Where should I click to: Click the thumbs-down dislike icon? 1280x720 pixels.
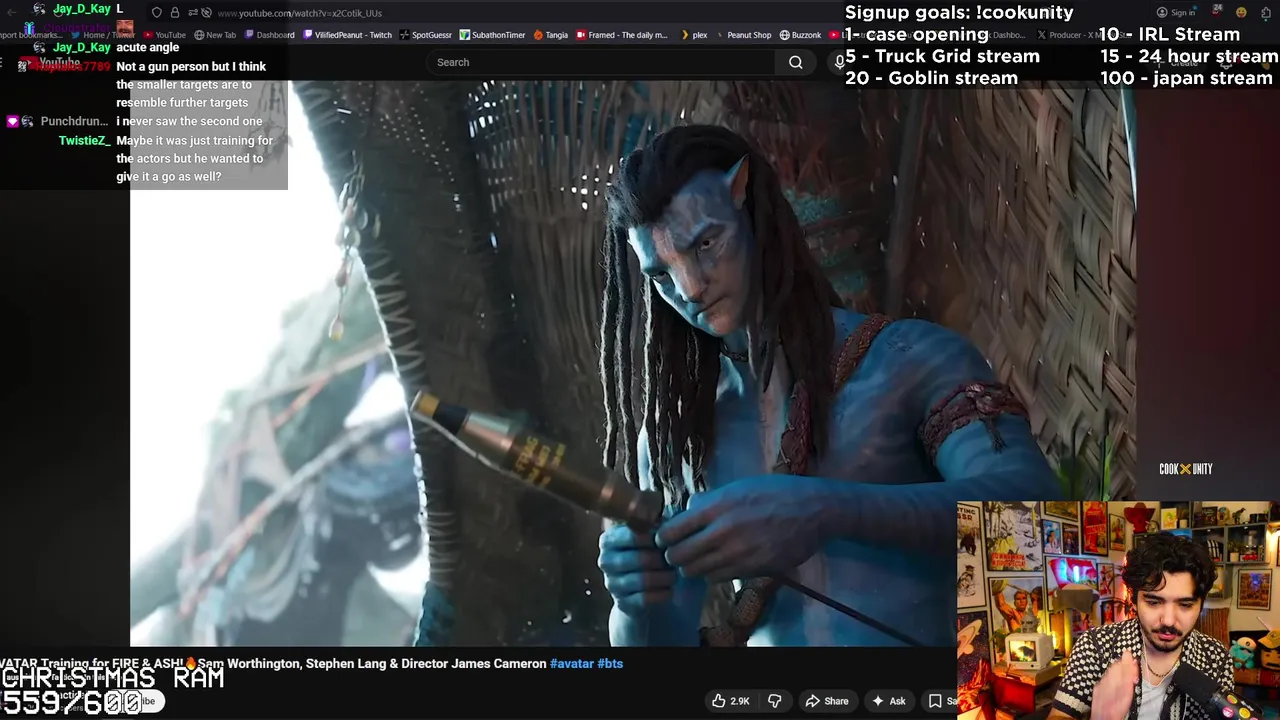tap(774, 701)
